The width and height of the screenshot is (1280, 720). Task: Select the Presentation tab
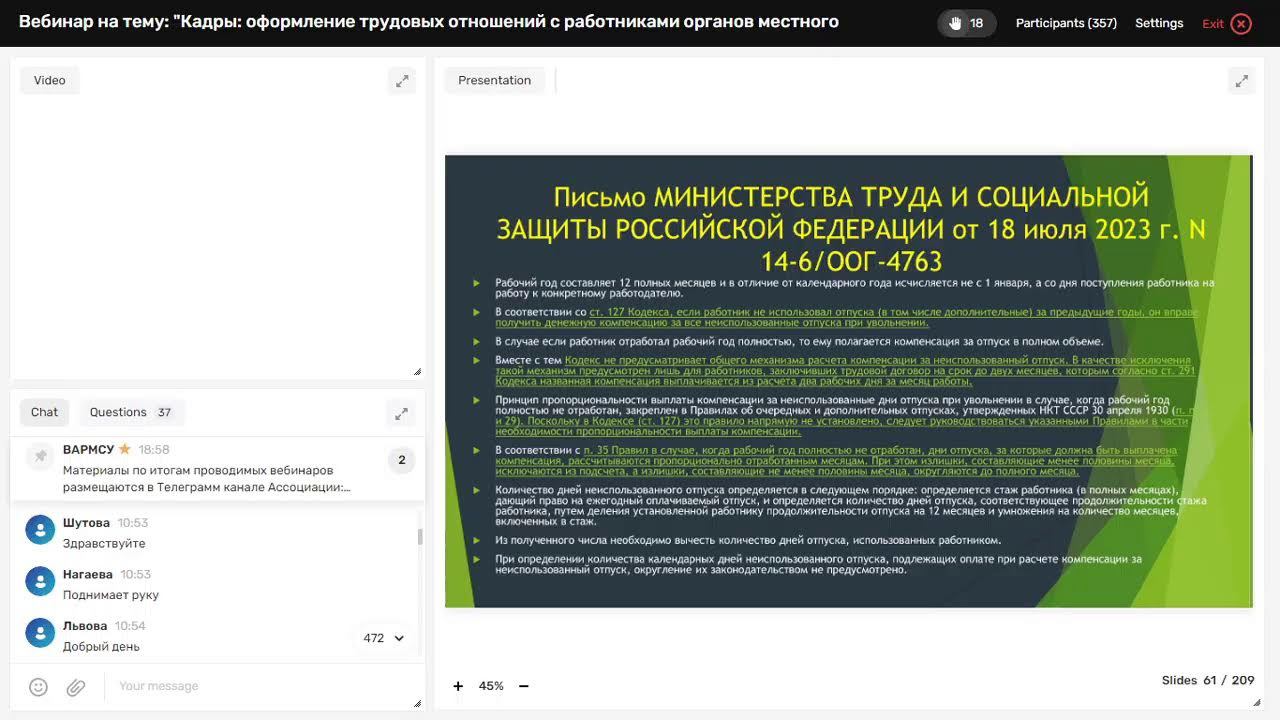[x=494, y=80]
